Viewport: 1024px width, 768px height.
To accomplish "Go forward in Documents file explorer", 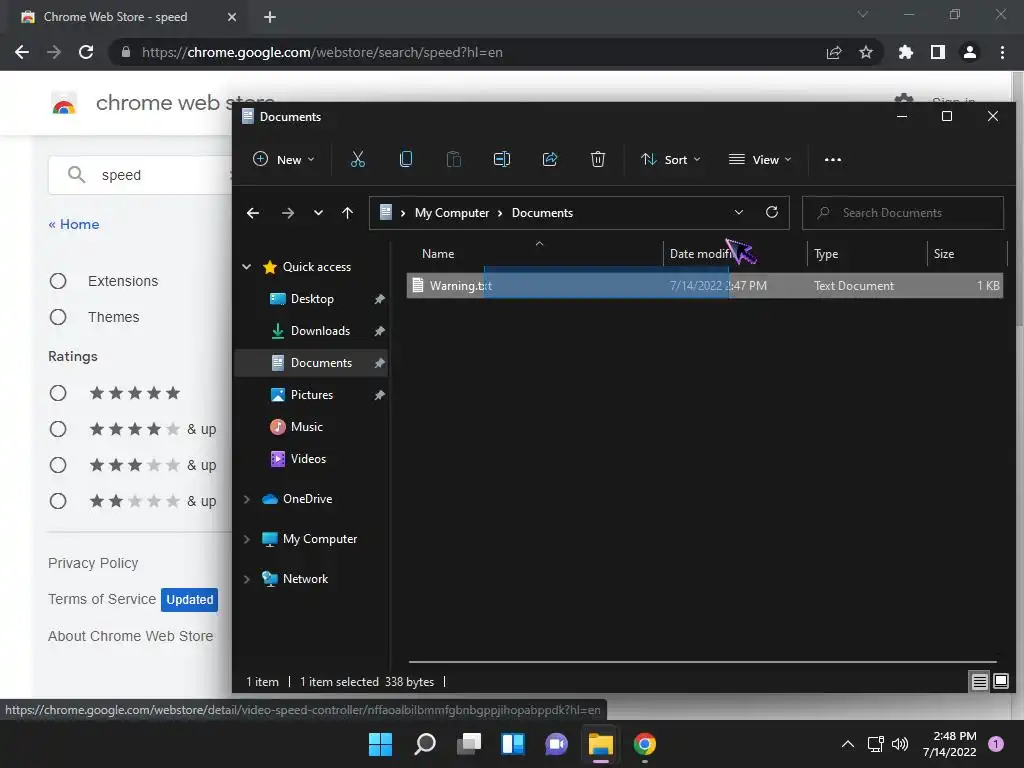I will coord(287,213).
